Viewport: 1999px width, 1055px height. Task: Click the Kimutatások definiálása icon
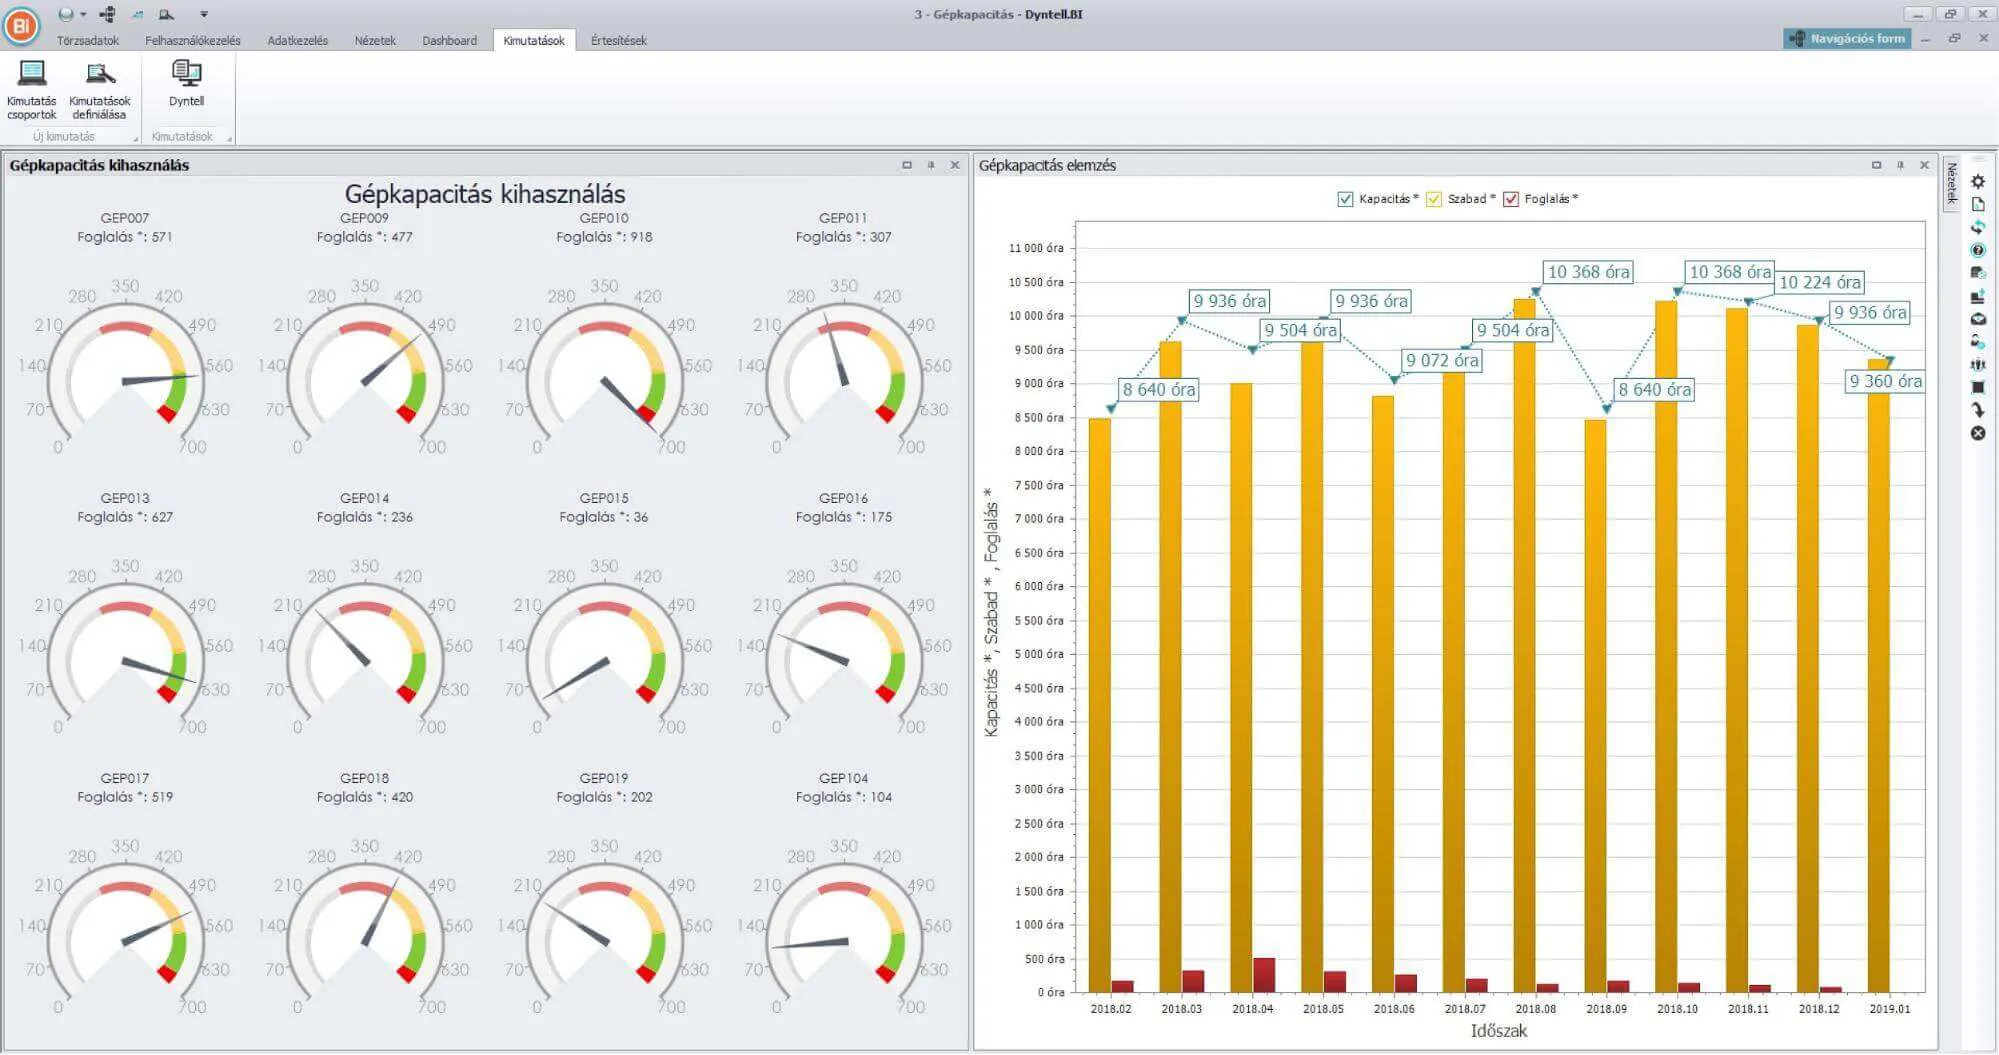[99, 88]
